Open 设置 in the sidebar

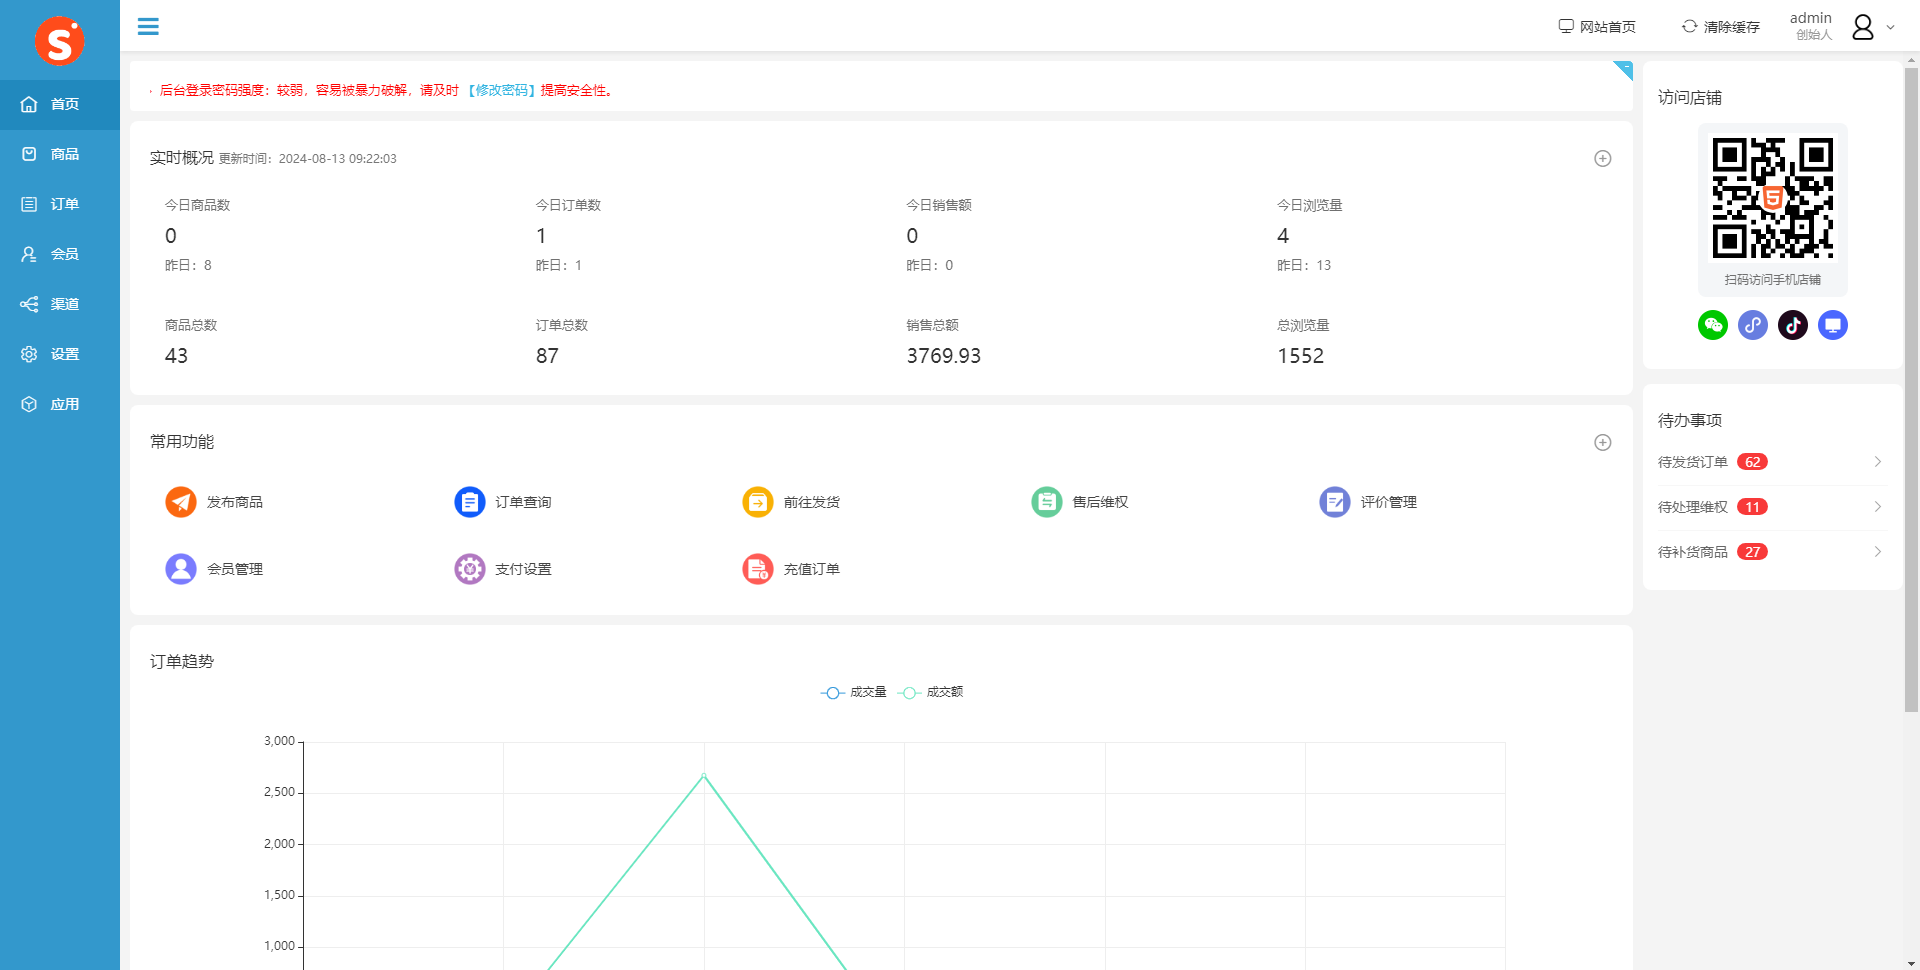pos(60,354)
